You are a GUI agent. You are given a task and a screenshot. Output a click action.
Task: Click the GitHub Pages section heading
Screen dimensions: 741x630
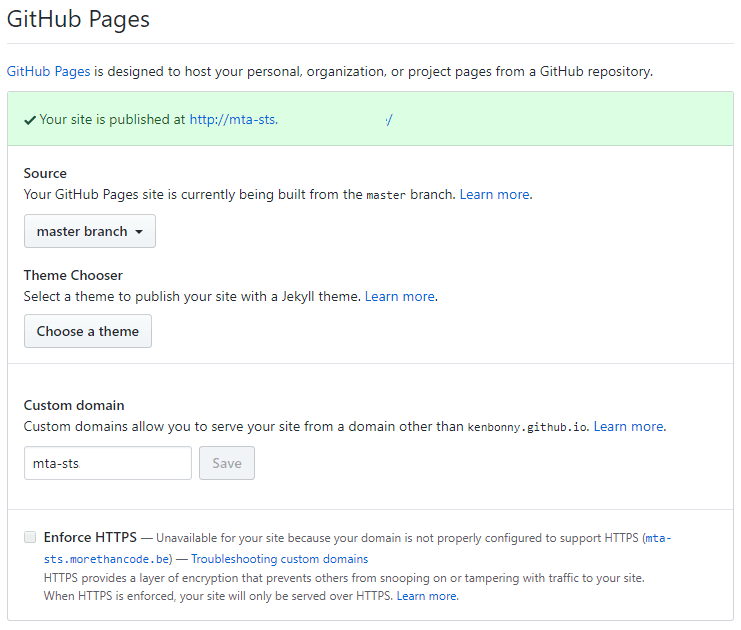tap(78, 18)
